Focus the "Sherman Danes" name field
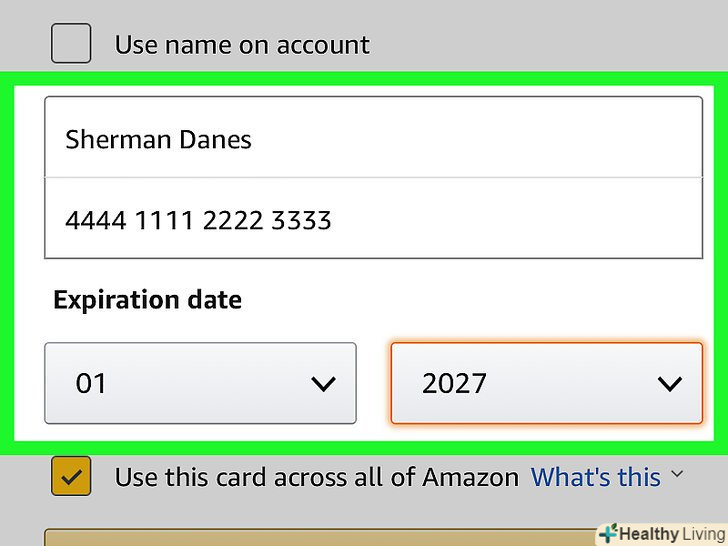 tap(372, 138)
